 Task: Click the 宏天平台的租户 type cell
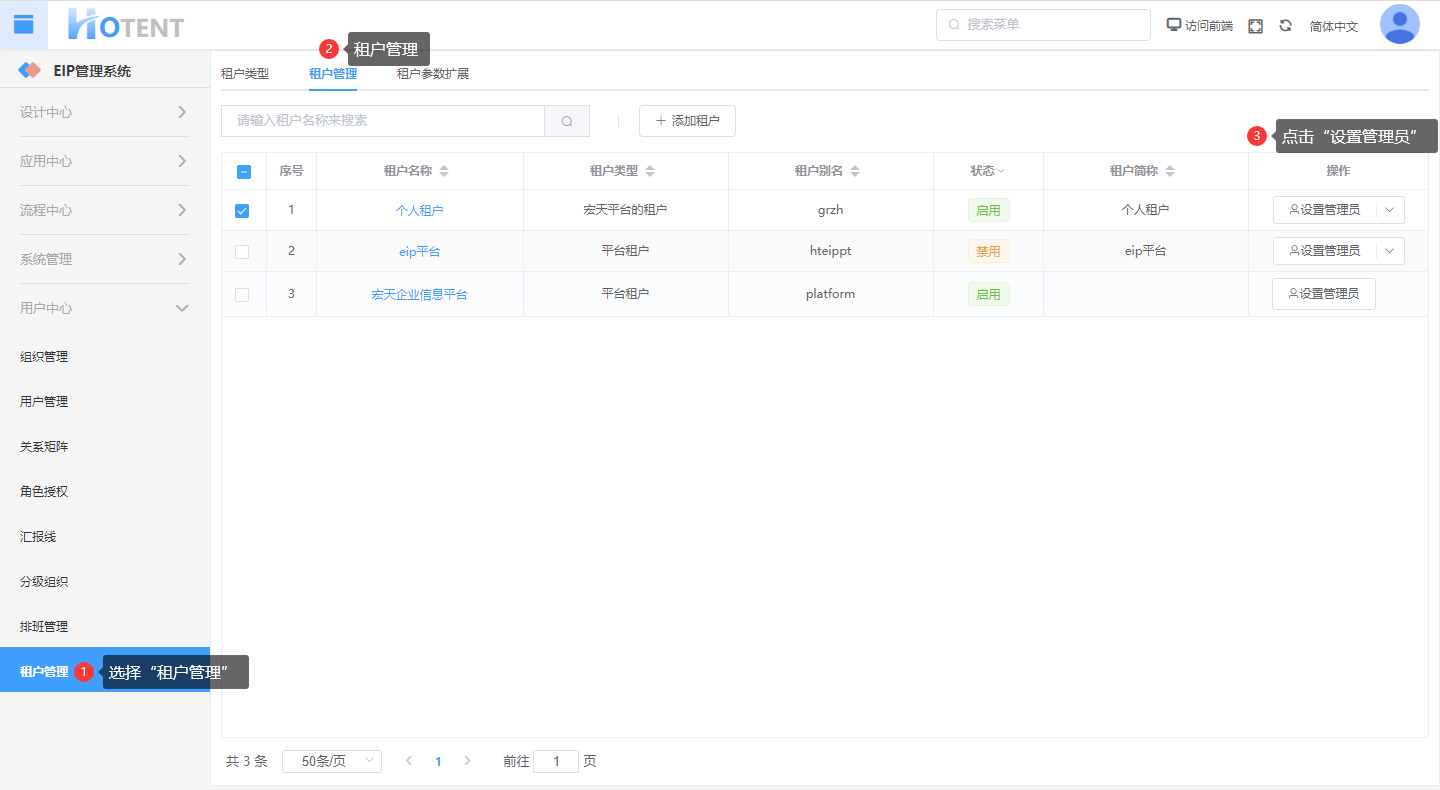click(625, 210)
